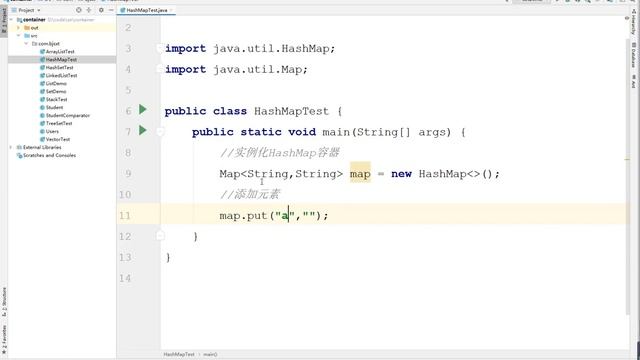The width and height of the screenshot is (640, 360).
Task: Click the expand/collapse all icon in Project panel
Action: [89, 10]
